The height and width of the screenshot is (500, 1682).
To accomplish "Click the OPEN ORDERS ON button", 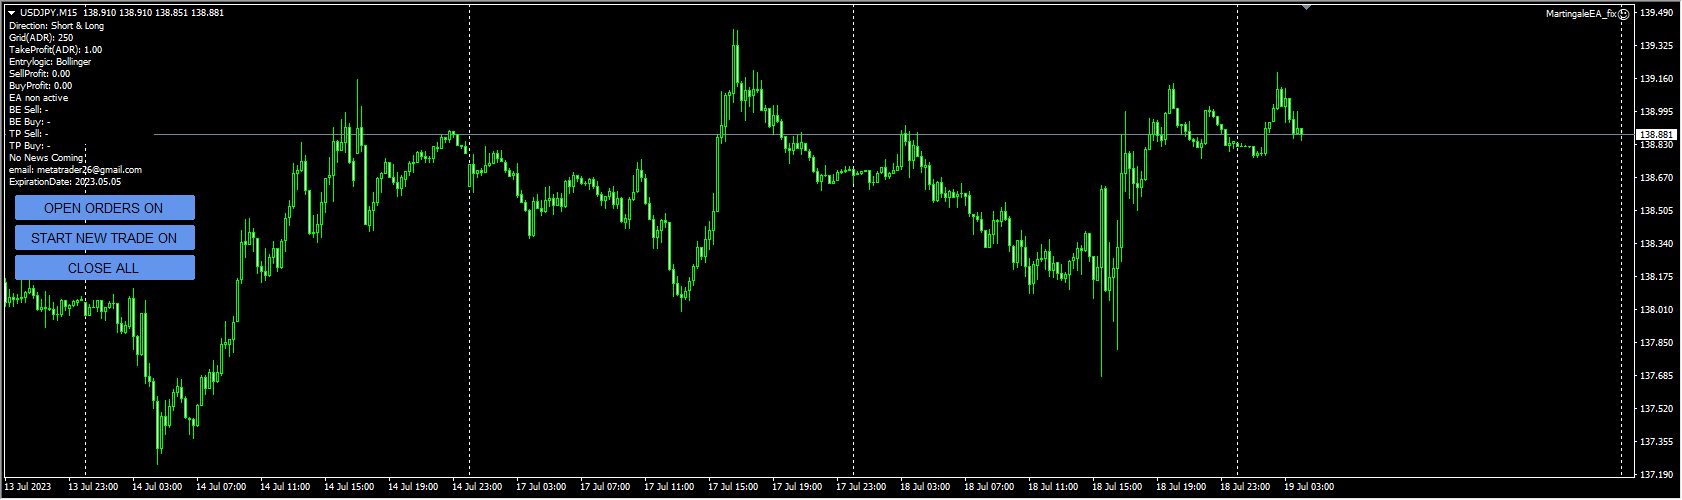I will (x=105, y=208).
